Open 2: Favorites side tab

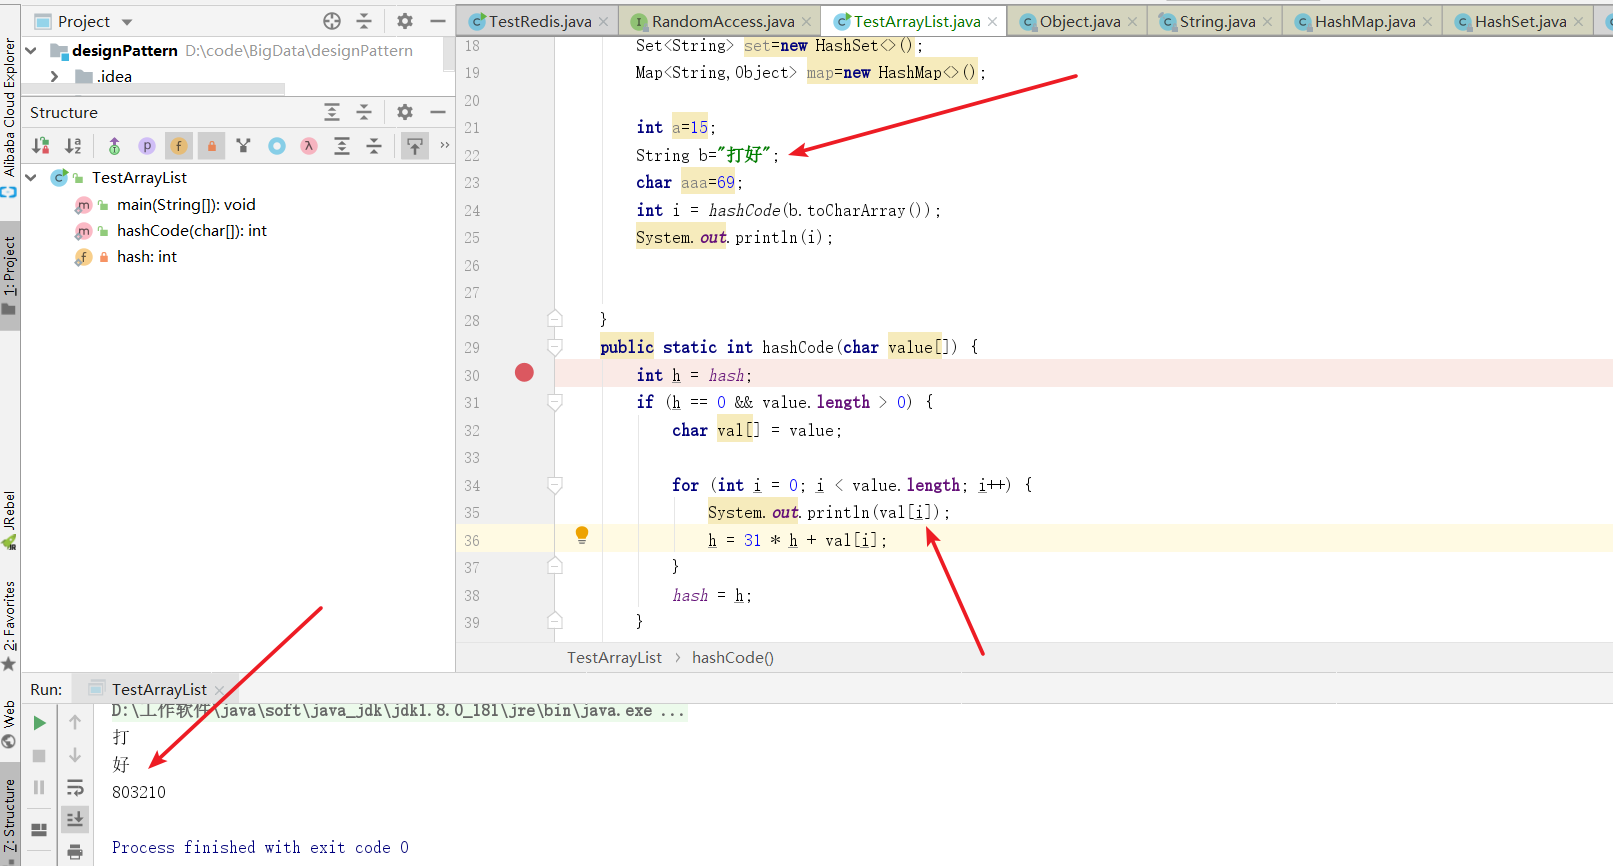coord(9,625)
